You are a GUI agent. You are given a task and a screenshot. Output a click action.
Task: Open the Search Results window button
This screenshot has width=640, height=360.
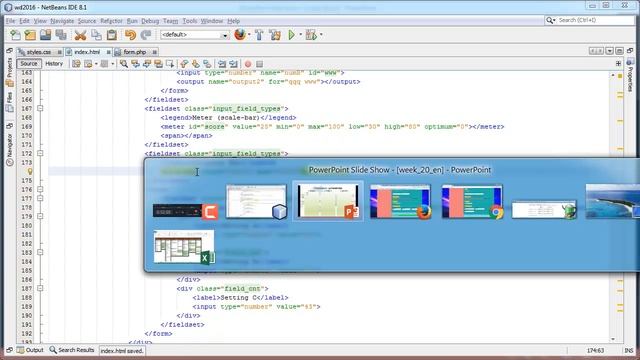72,350
